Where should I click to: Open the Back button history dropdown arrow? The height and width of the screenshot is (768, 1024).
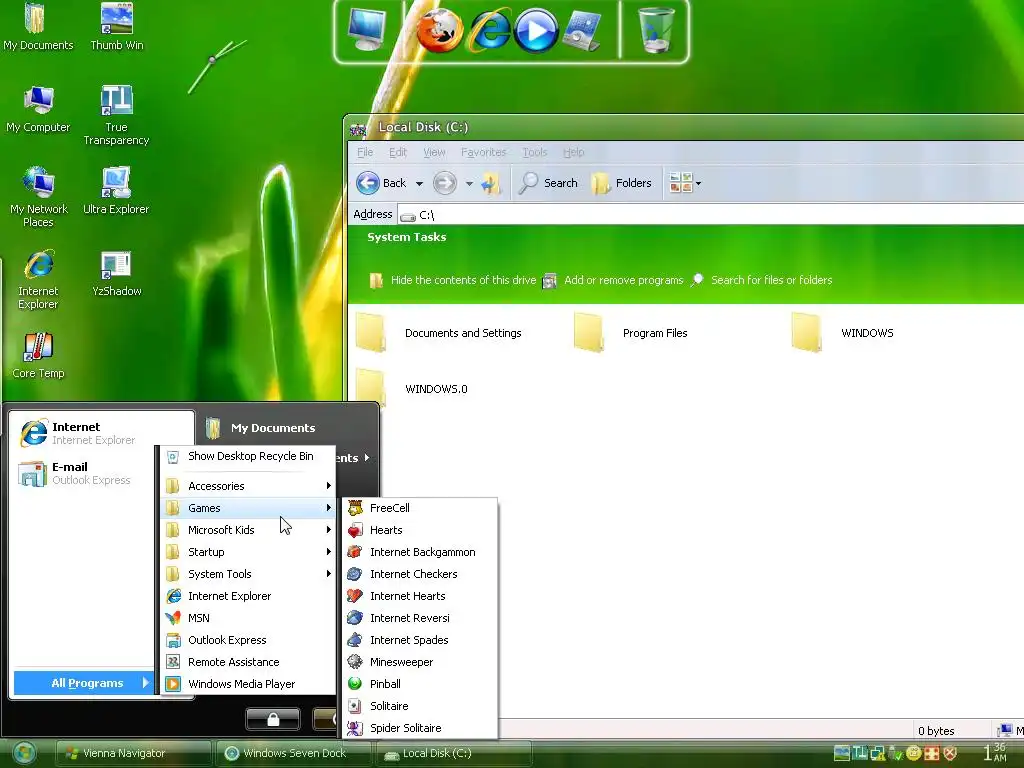click(x=419, y=184)
